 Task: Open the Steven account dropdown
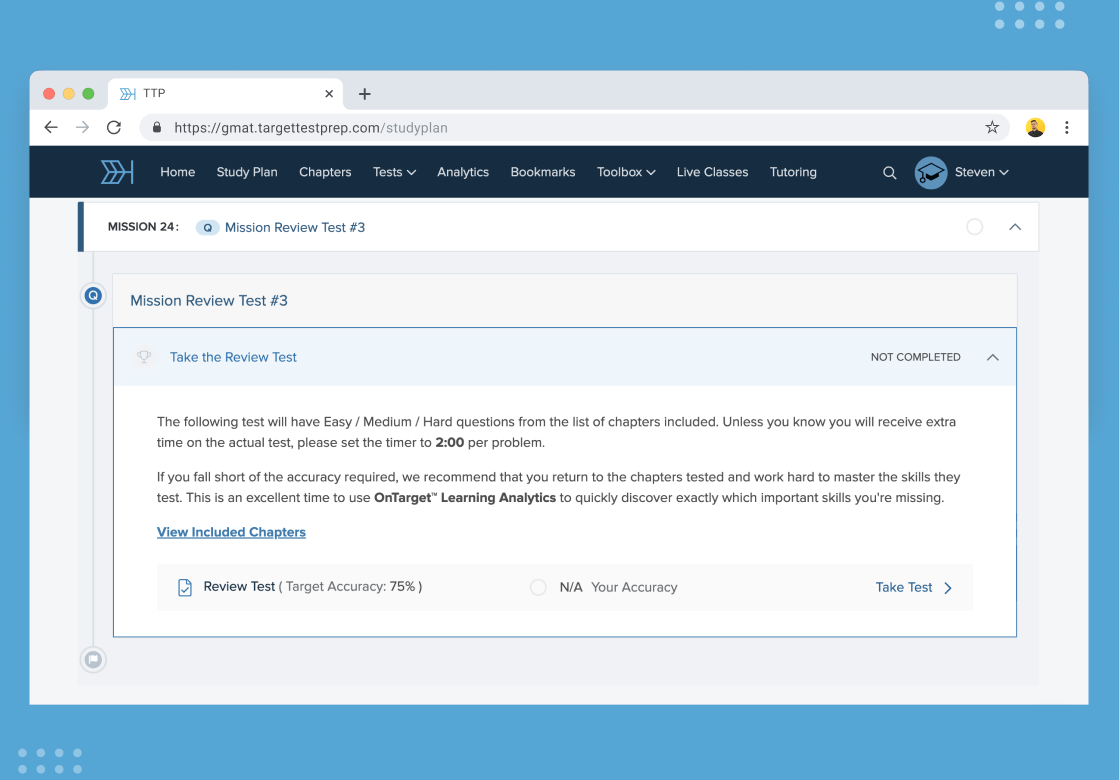coord(981,172)
